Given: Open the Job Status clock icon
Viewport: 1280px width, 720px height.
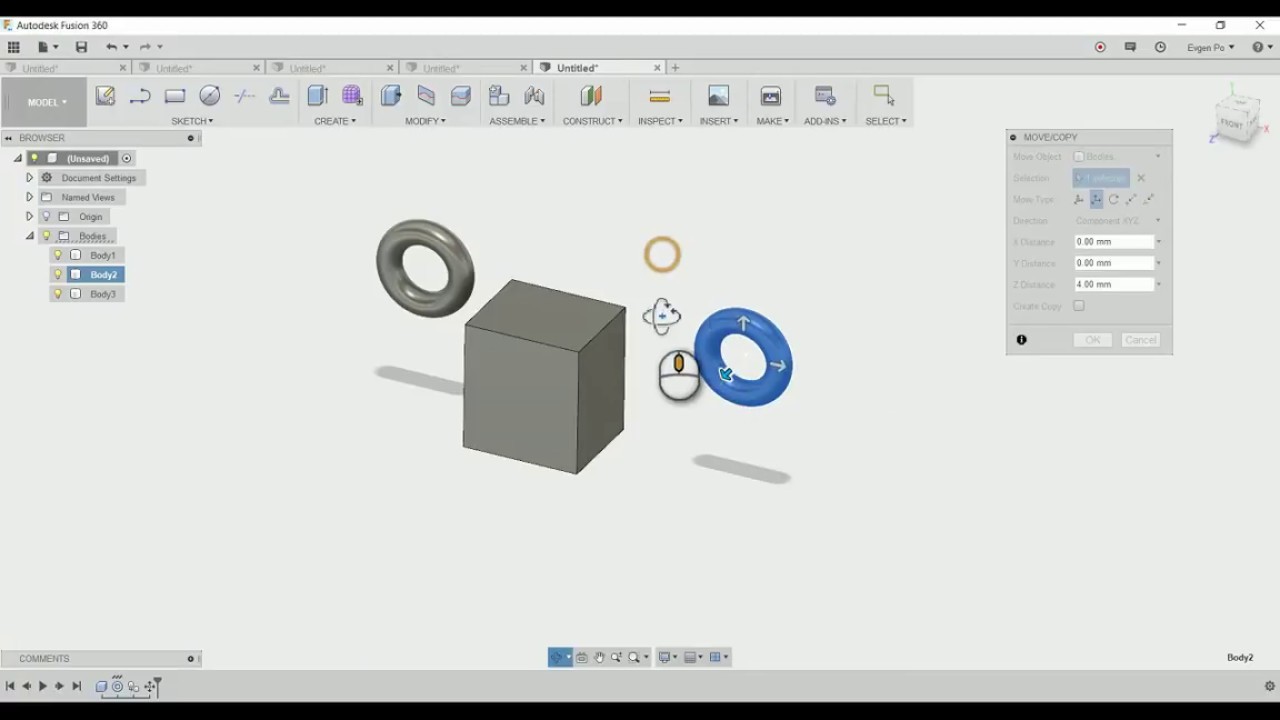Looking at the screenshot, I should pos(1160,47).
